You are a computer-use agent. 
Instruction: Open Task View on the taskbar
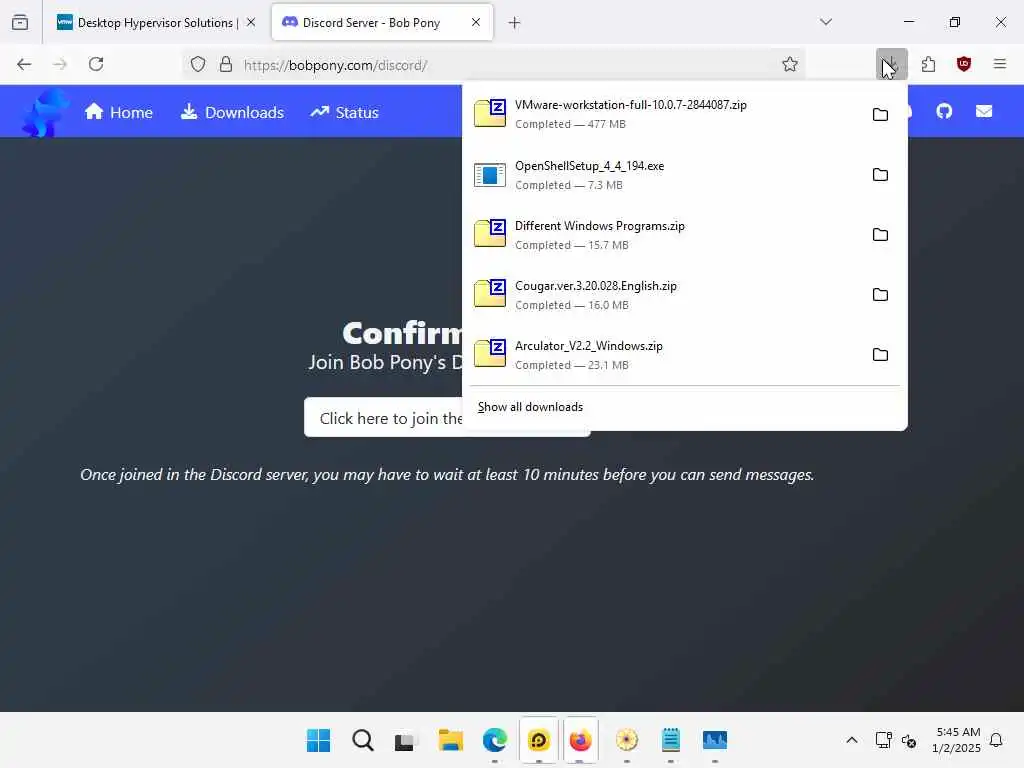pos(405,741)
